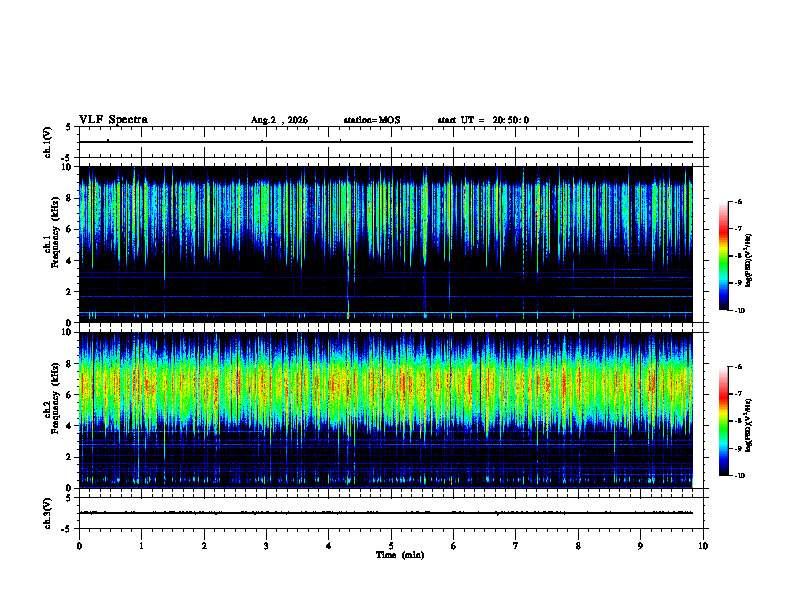The width and height of the screenshot is (792, 612).
Task: Click the "VLF Spectra" plot title
Action: point(113,120)
